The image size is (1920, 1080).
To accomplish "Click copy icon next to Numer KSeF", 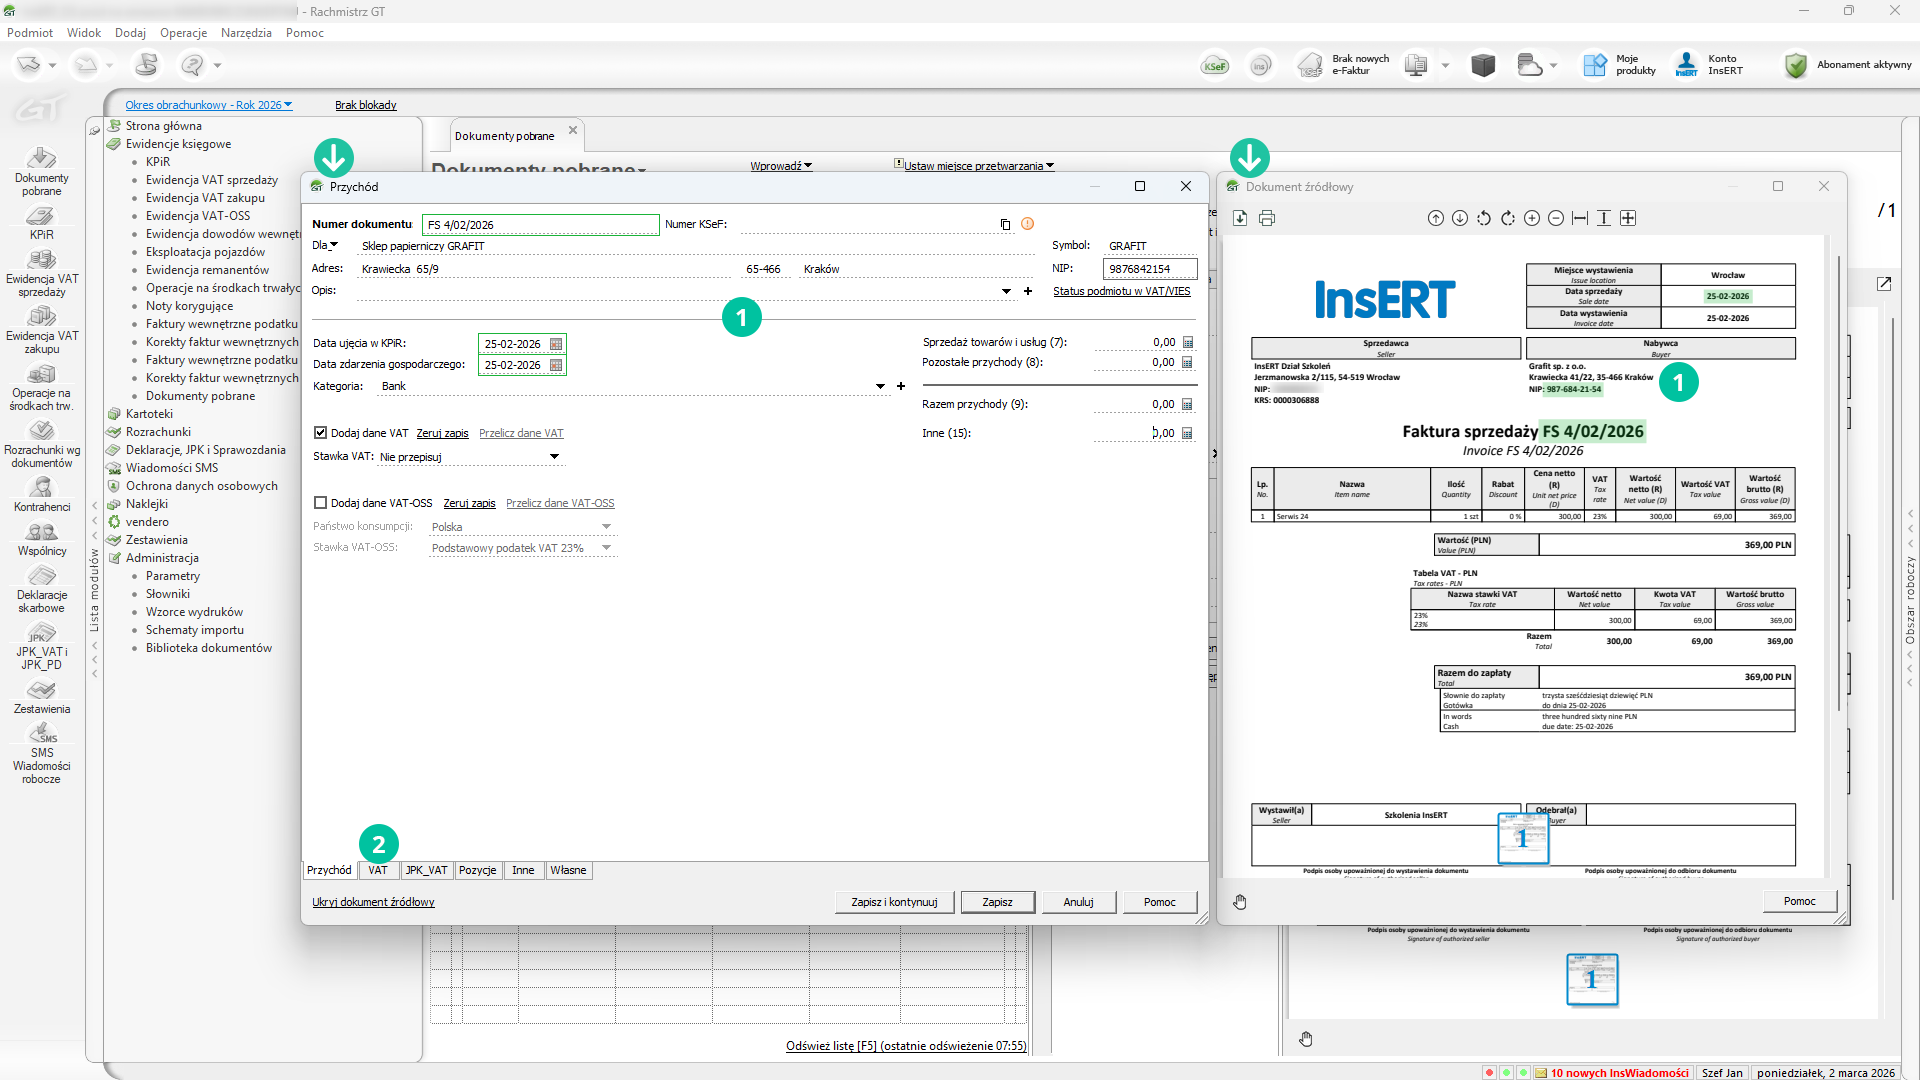I will 1005,225.
